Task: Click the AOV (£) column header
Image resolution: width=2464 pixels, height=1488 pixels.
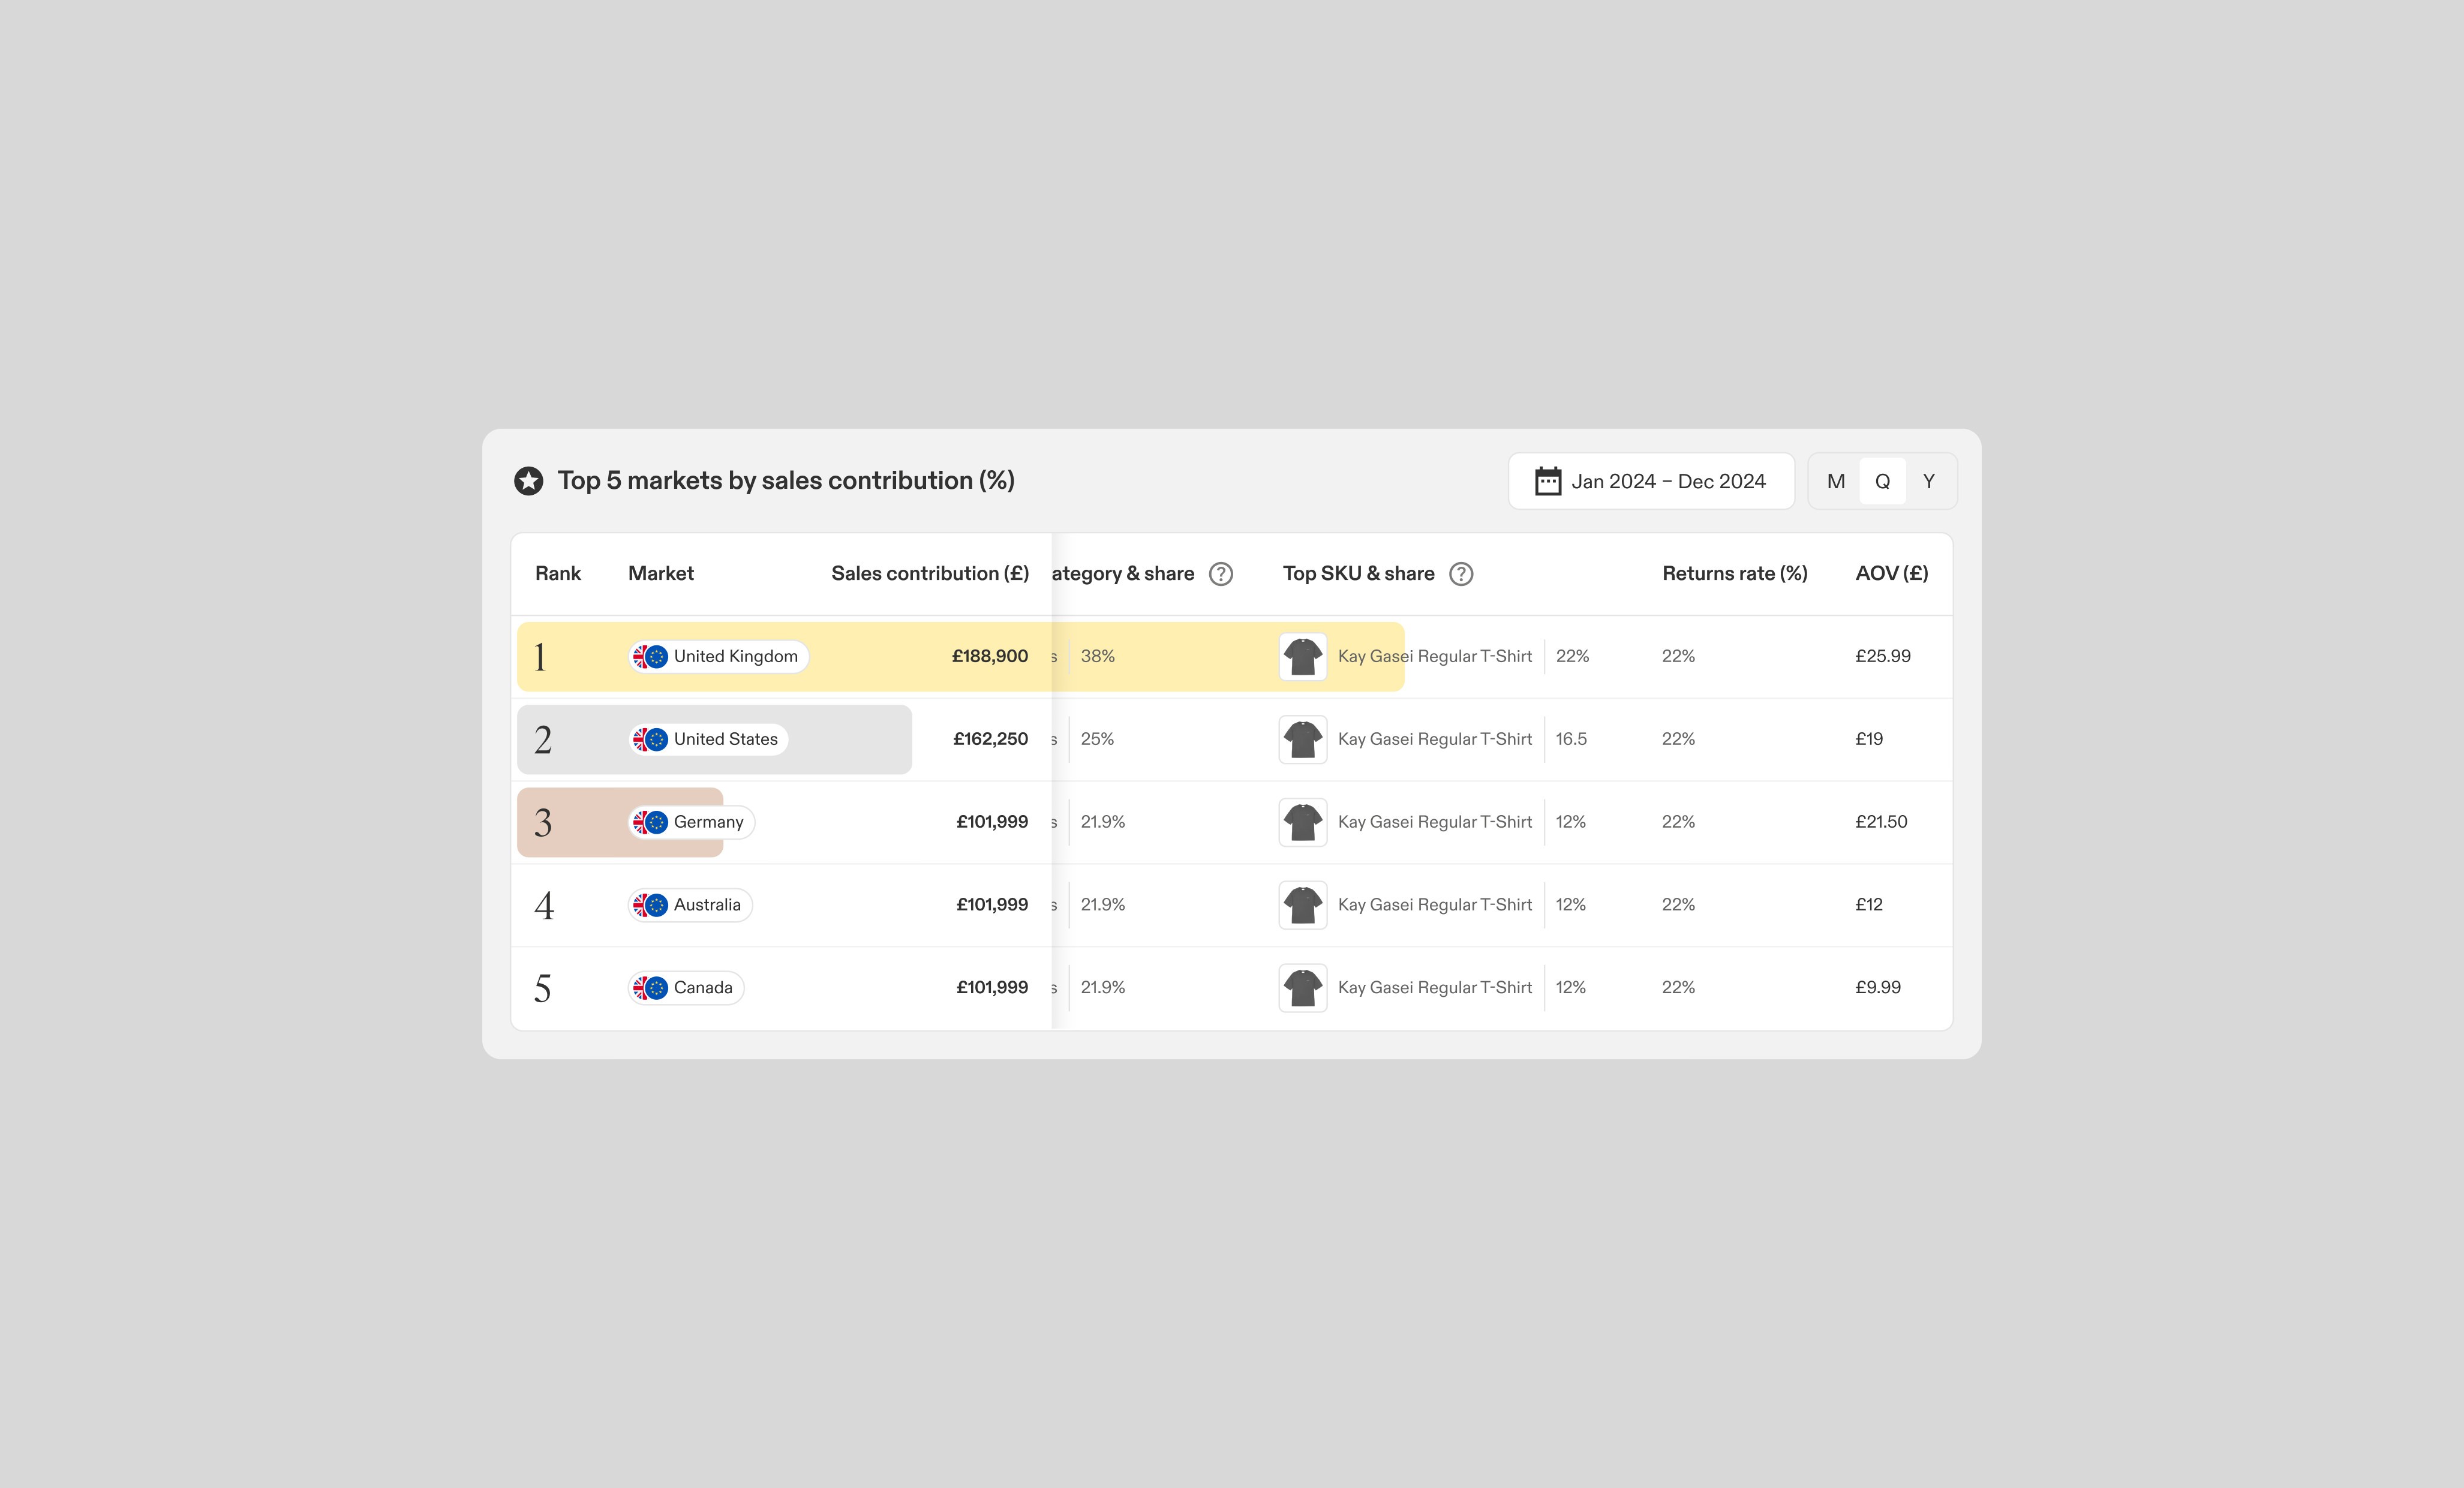Action: [x=1891, y=574]
